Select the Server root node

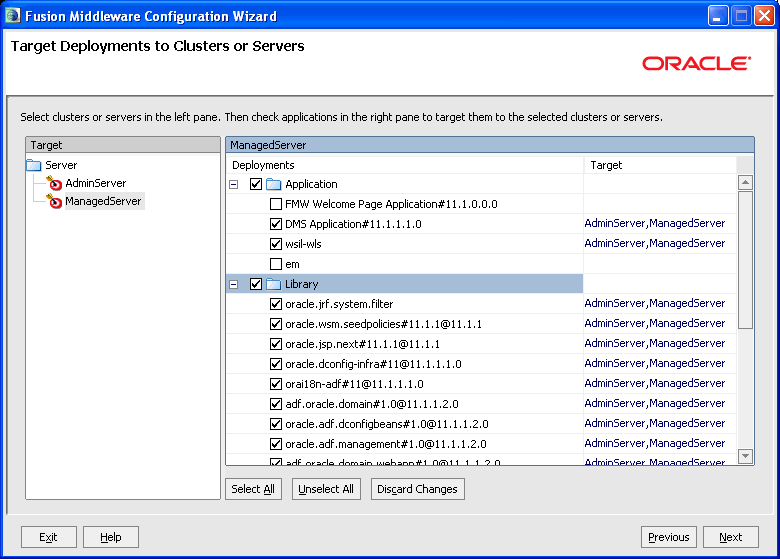click(x=61, y=165)
